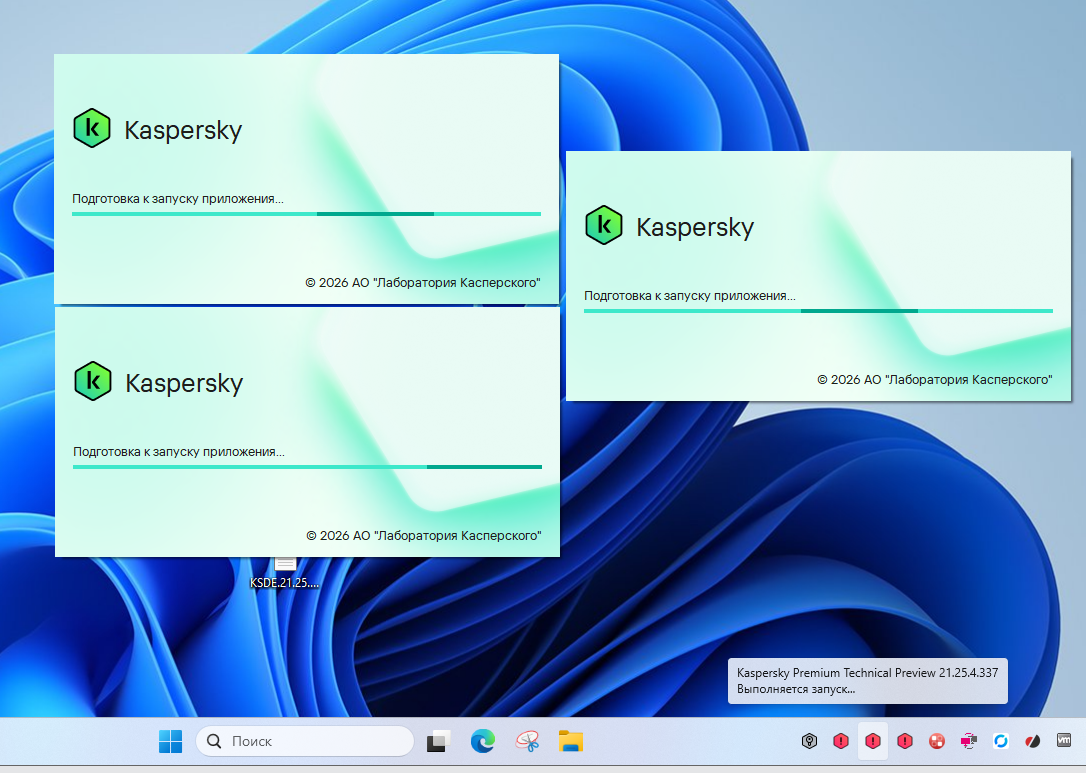The width and height of the screenshot is (1086, 773).
Task: Open File Explorer from the taskbar
Action: [571, 741]
